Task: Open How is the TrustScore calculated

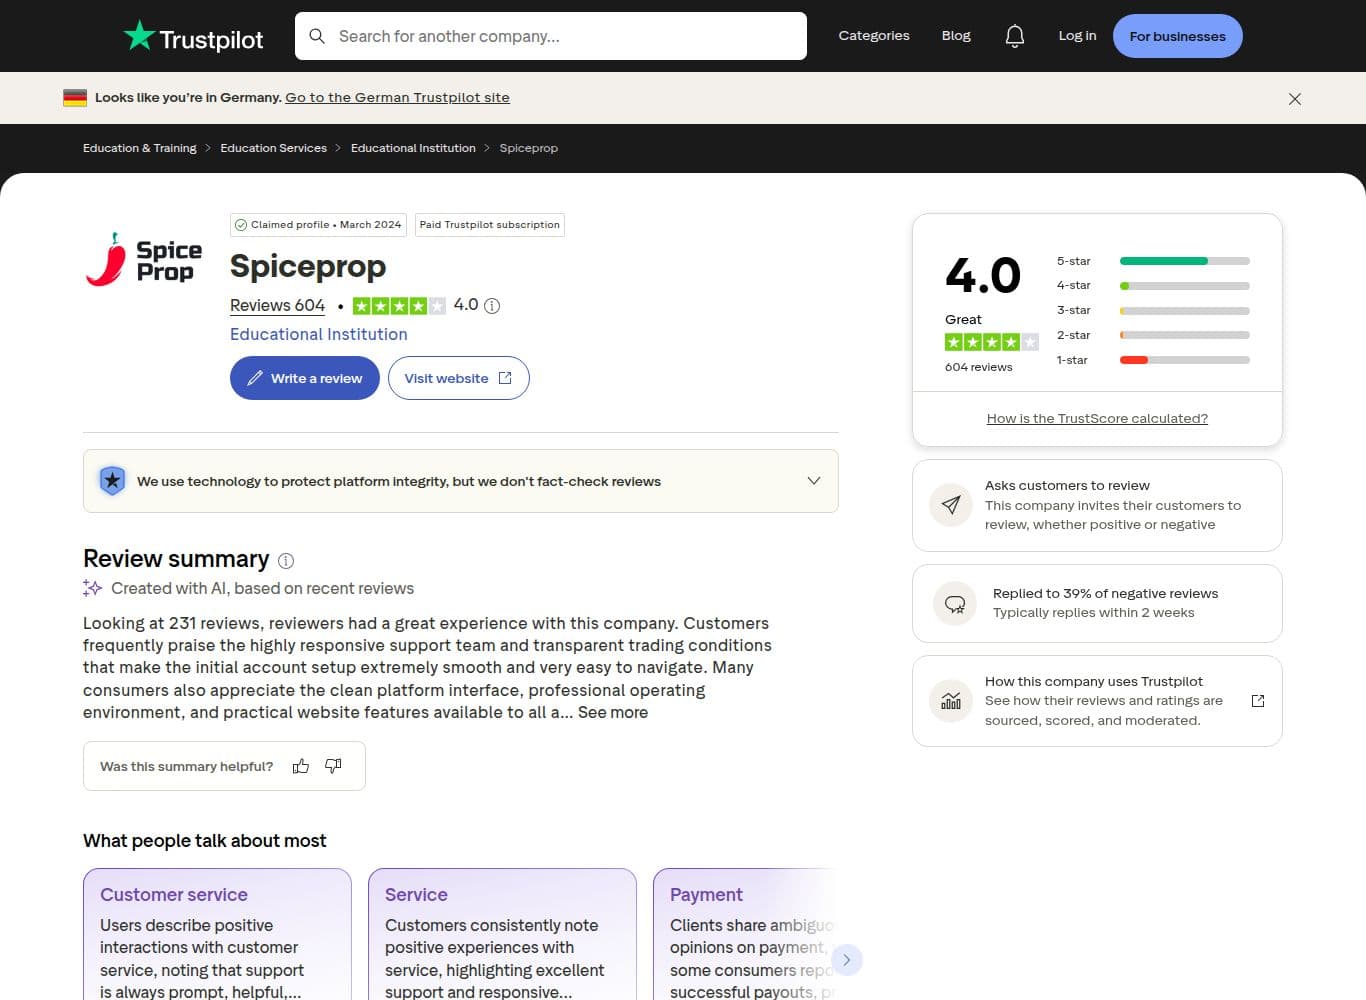Action: pos(1097,419)
